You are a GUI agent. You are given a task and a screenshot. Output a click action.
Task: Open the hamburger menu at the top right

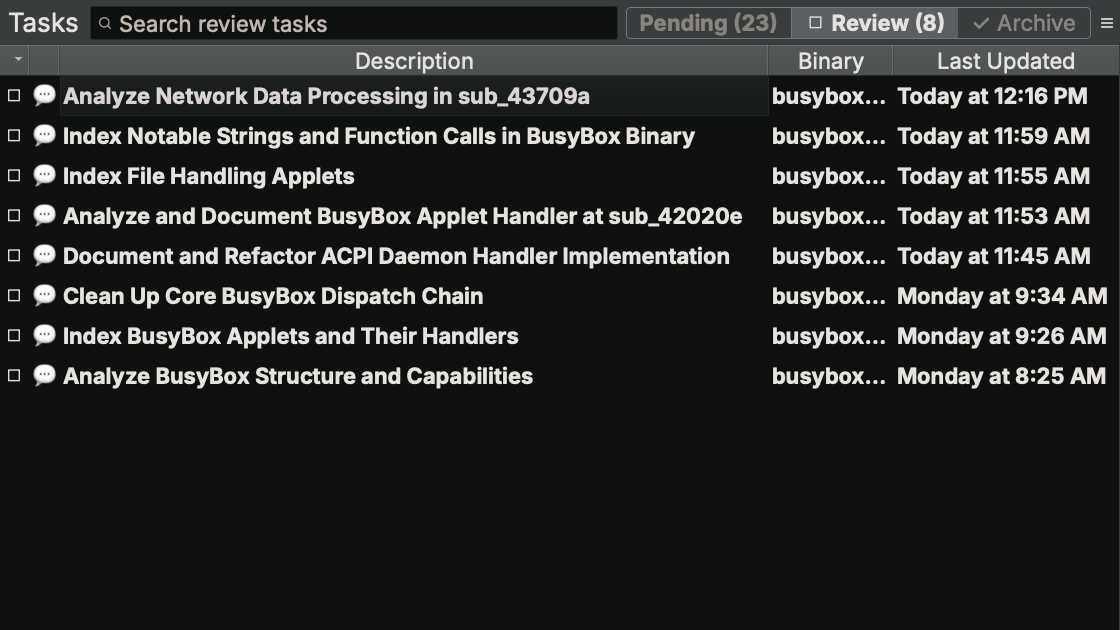click(1108, 22)
